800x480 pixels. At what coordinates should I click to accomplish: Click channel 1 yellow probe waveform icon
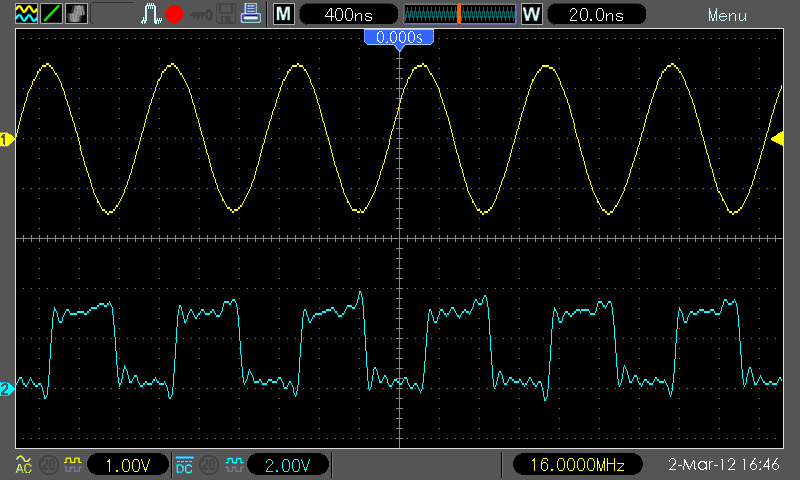coord(72,464)
